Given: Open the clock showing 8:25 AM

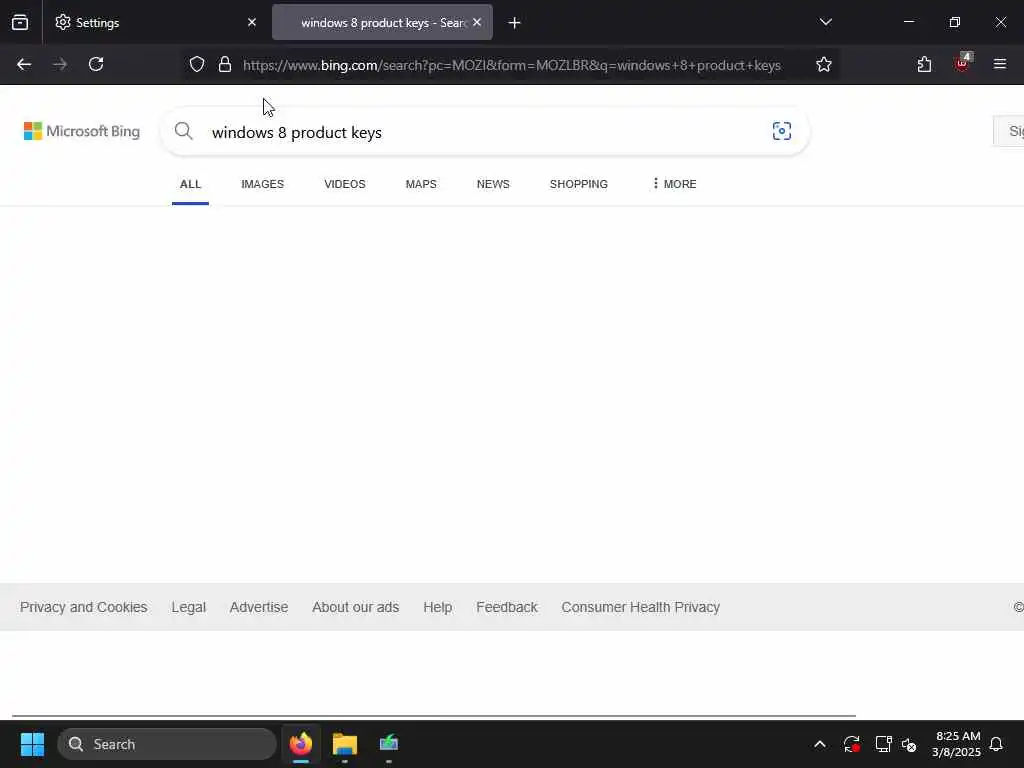Looking at the screenshot, I should (957, 744).
